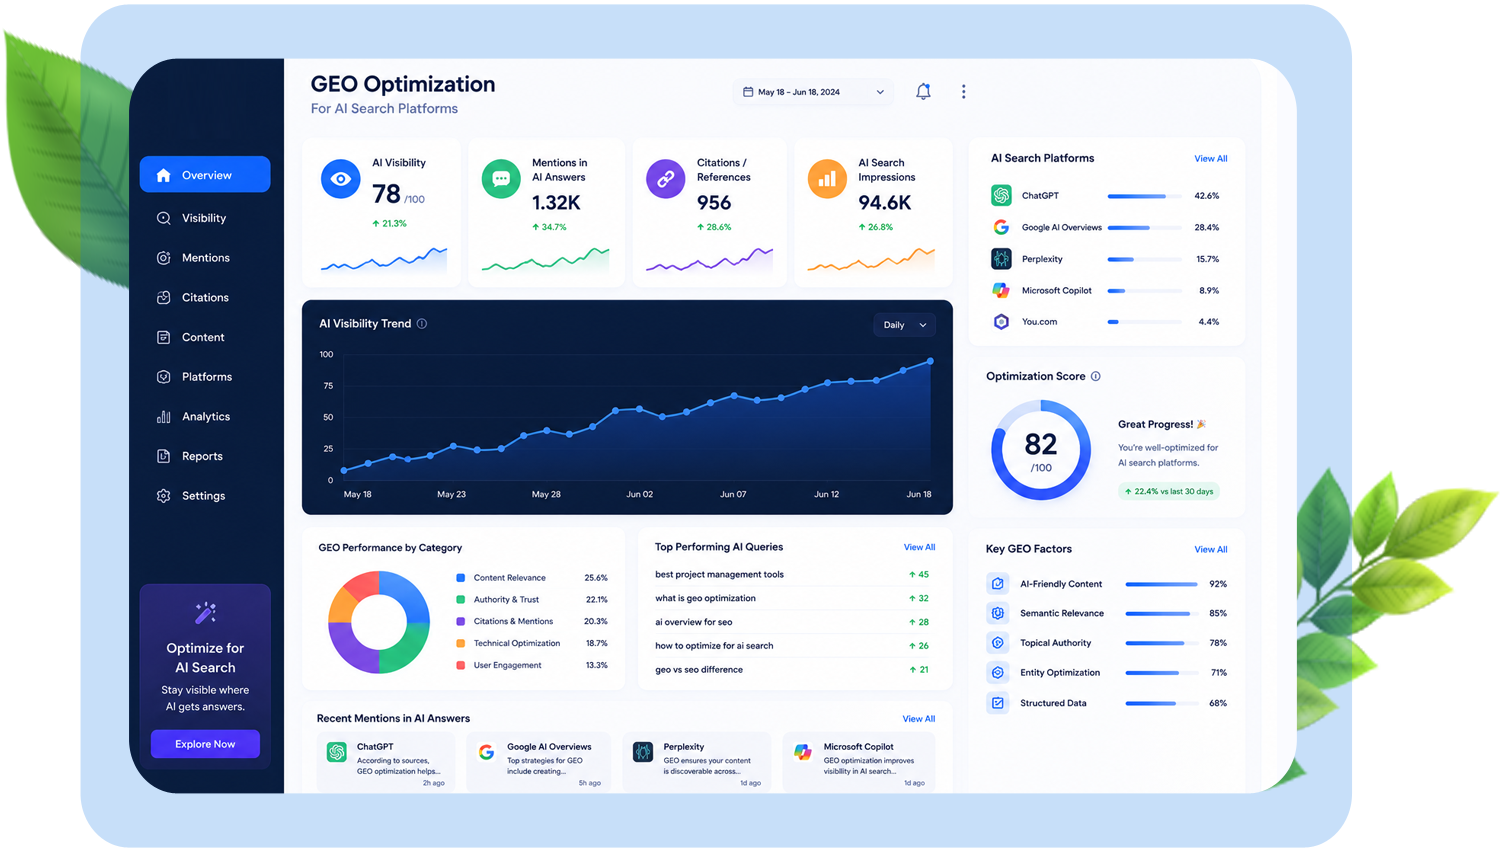View All Top Performing AI Queries
Viewport: 1500px width, 852px height.
[x=919, y=547]
